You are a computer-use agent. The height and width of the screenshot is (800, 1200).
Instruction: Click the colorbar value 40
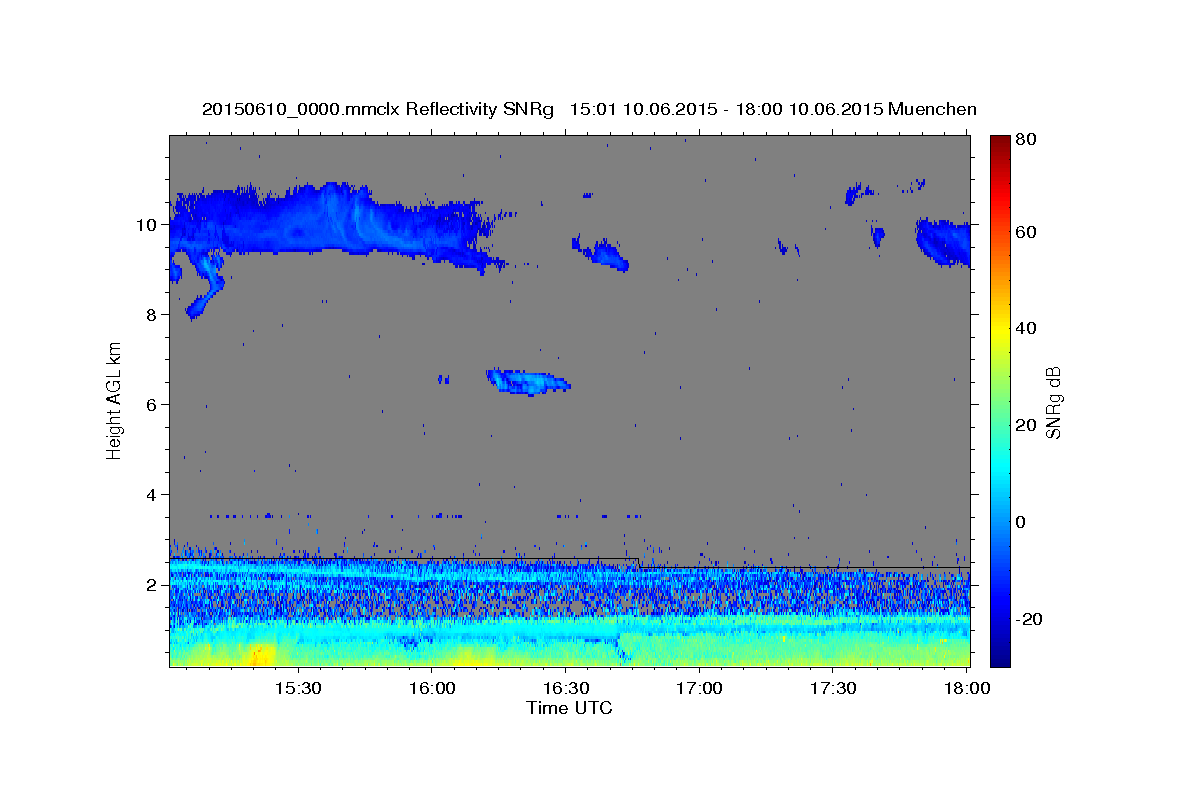point(1026,328)
